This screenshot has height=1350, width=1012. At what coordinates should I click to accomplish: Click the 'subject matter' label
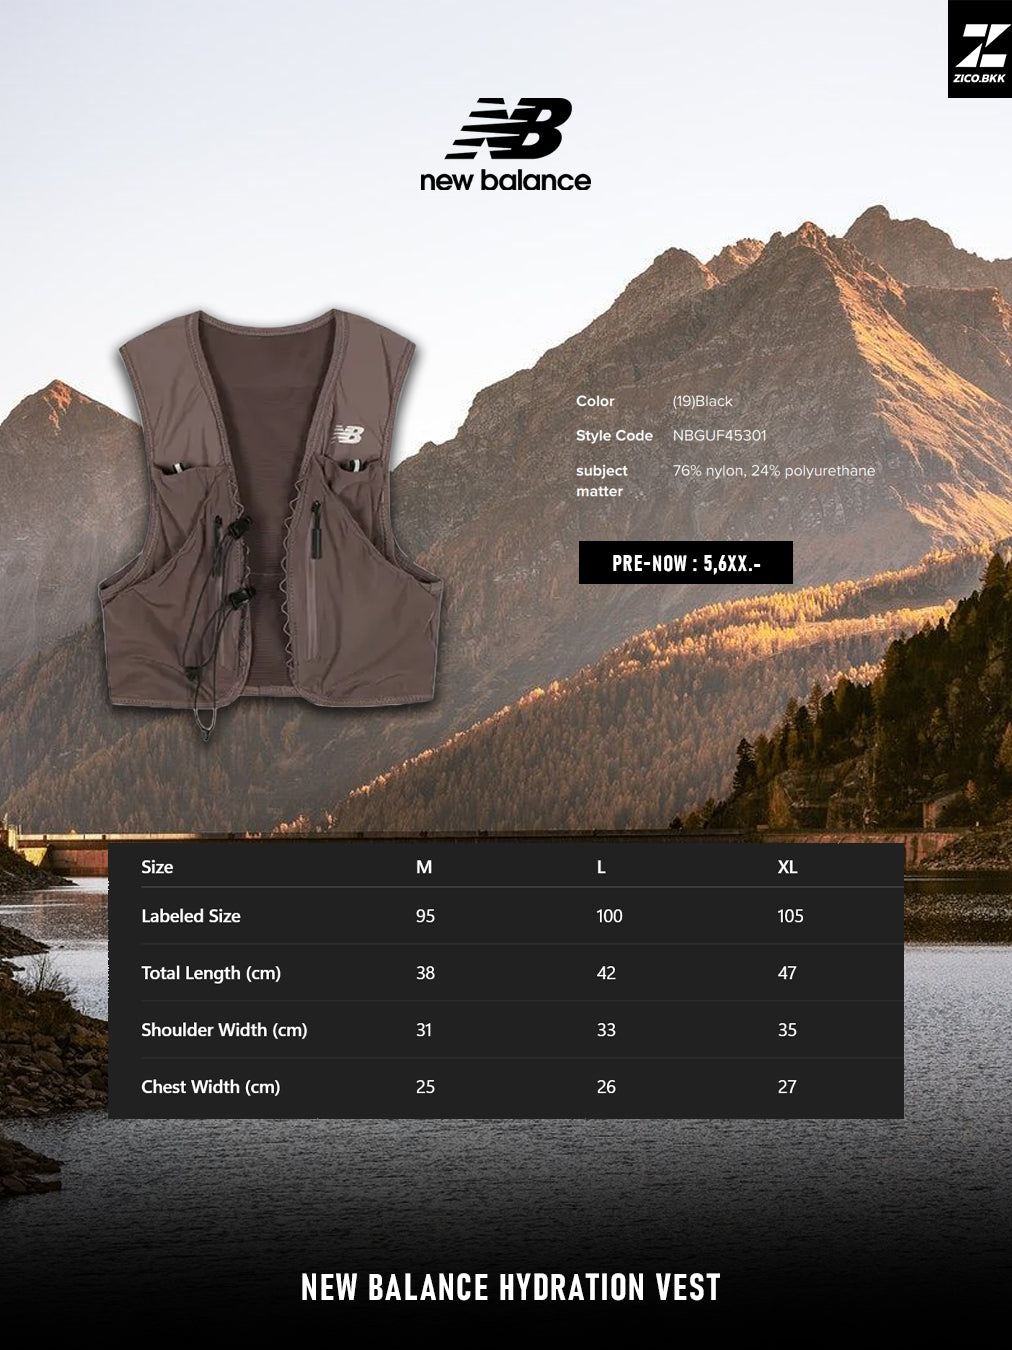point(602,481)
